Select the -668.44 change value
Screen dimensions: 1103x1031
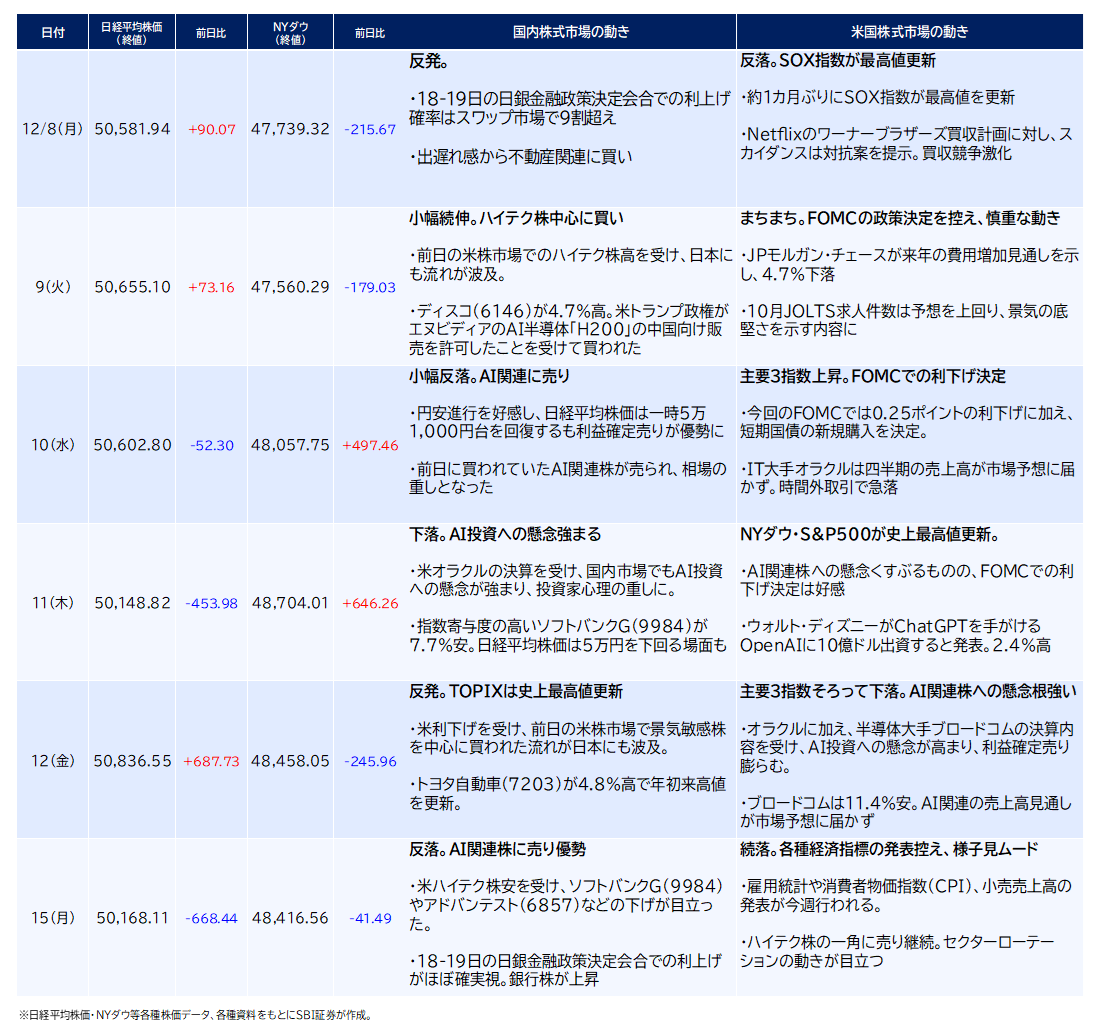[x=212, y=918]
